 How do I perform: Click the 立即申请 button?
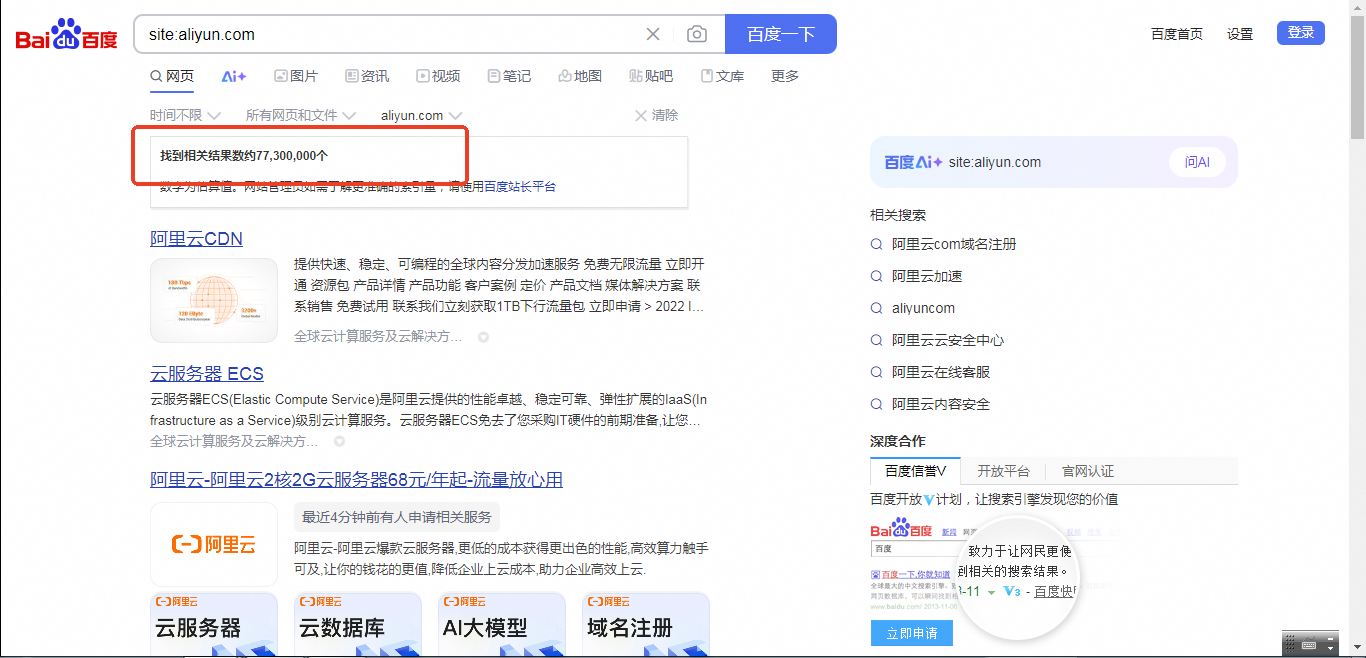pyautogui.click(x=912, y=633)
